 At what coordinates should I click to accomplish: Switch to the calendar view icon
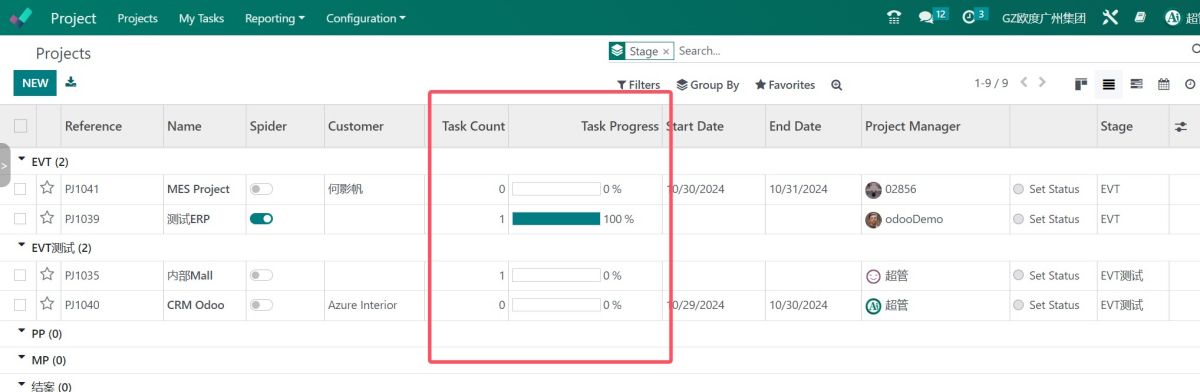click(x=1163, y=84)
